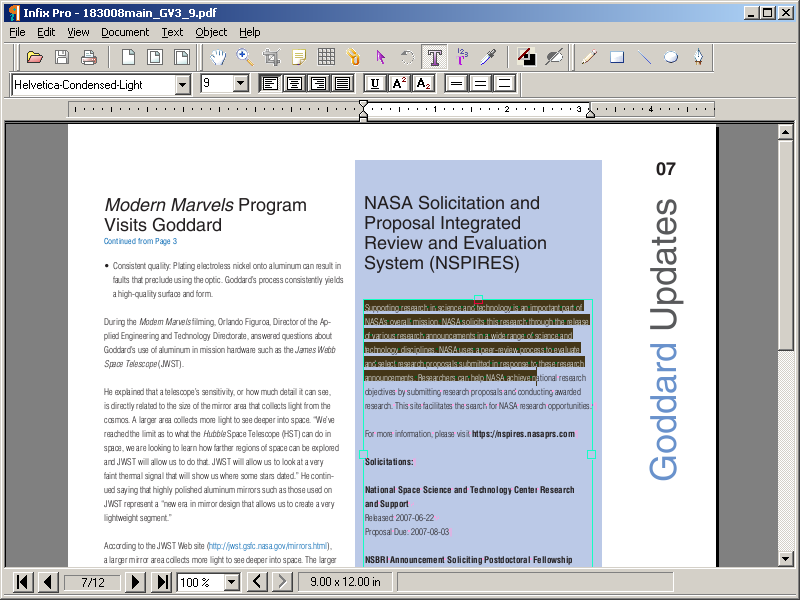Activate the Zoom magnifier tool

click(x=245, y=57)
